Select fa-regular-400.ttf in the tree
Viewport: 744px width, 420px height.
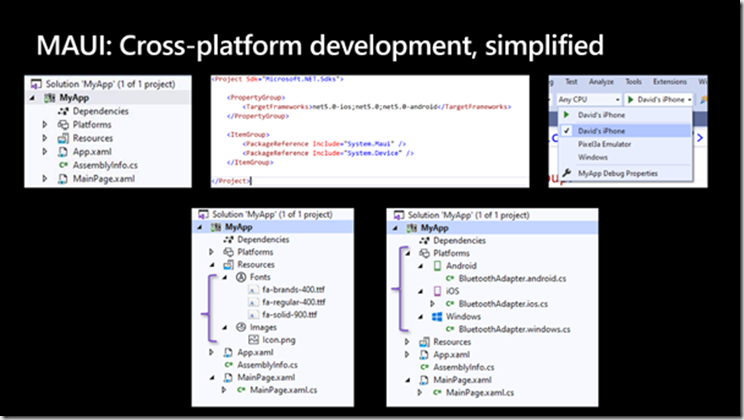[x=294, y=302]
